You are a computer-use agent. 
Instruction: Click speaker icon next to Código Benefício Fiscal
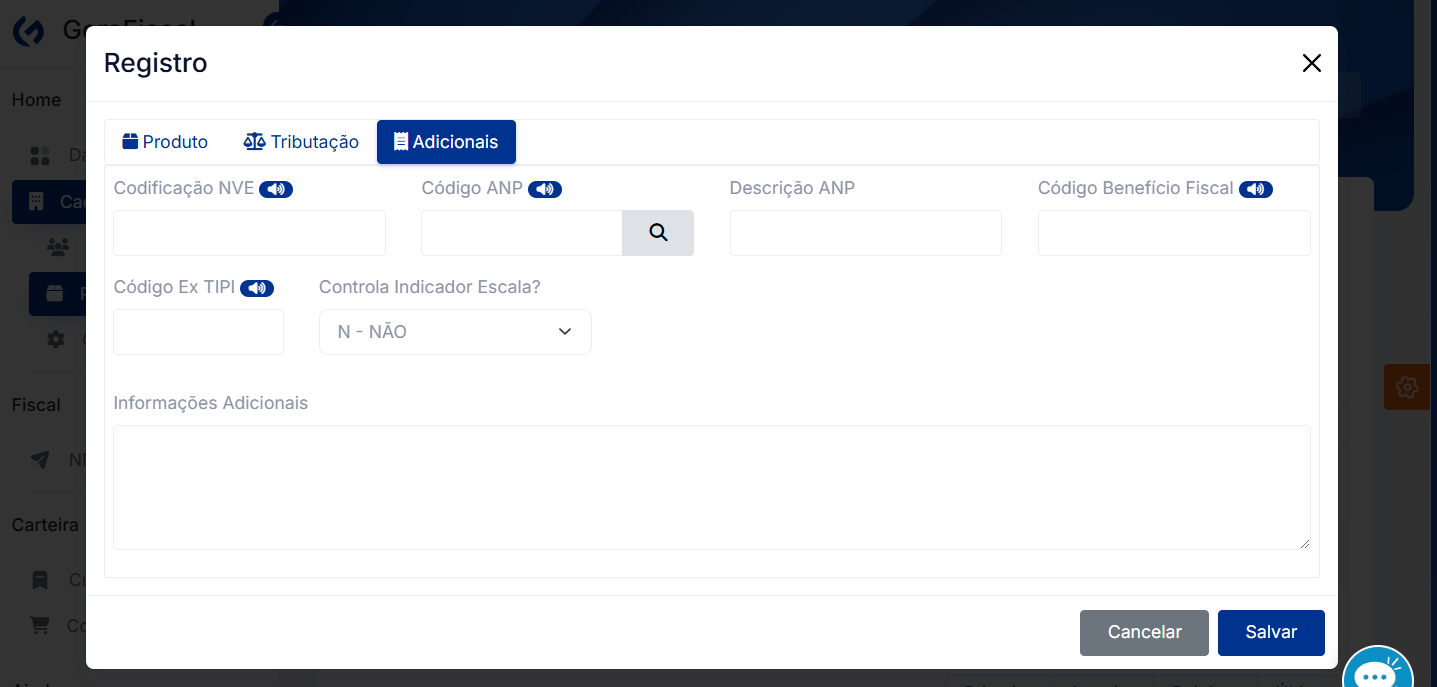pyautogui.click(x=1256, y=189)
